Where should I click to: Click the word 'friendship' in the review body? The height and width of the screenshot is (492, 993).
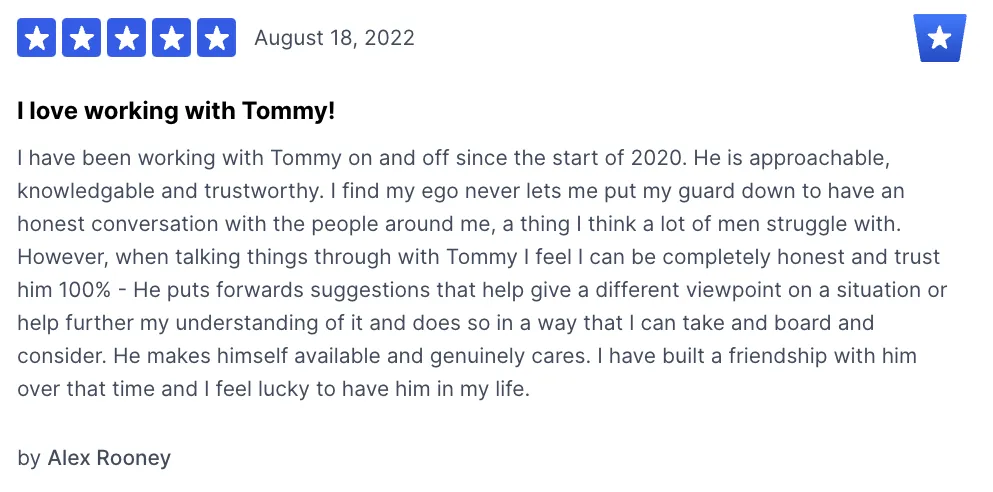coord(768,356)
